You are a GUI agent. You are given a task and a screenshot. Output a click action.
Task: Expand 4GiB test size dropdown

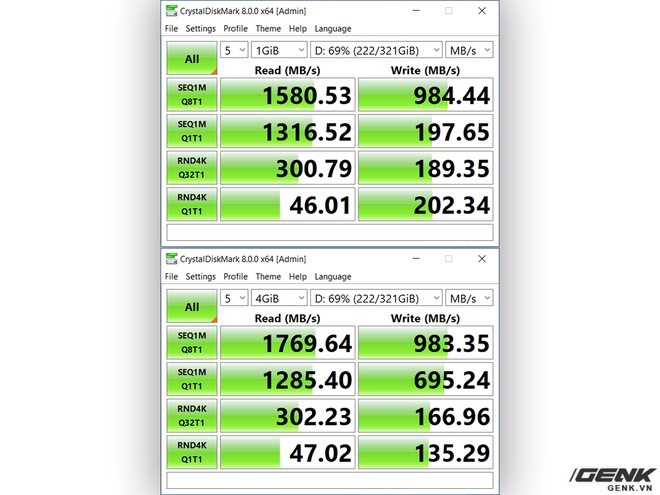pos(279,298)
